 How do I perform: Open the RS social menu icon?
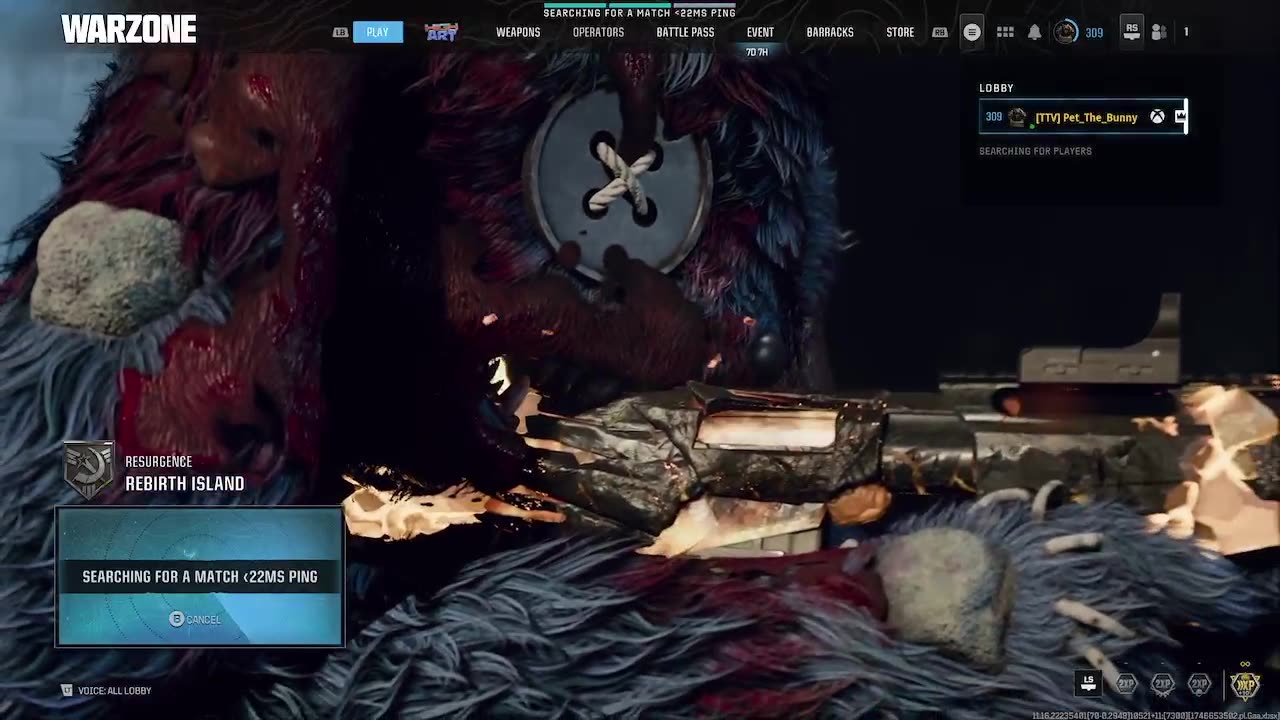coord(1131,30)
